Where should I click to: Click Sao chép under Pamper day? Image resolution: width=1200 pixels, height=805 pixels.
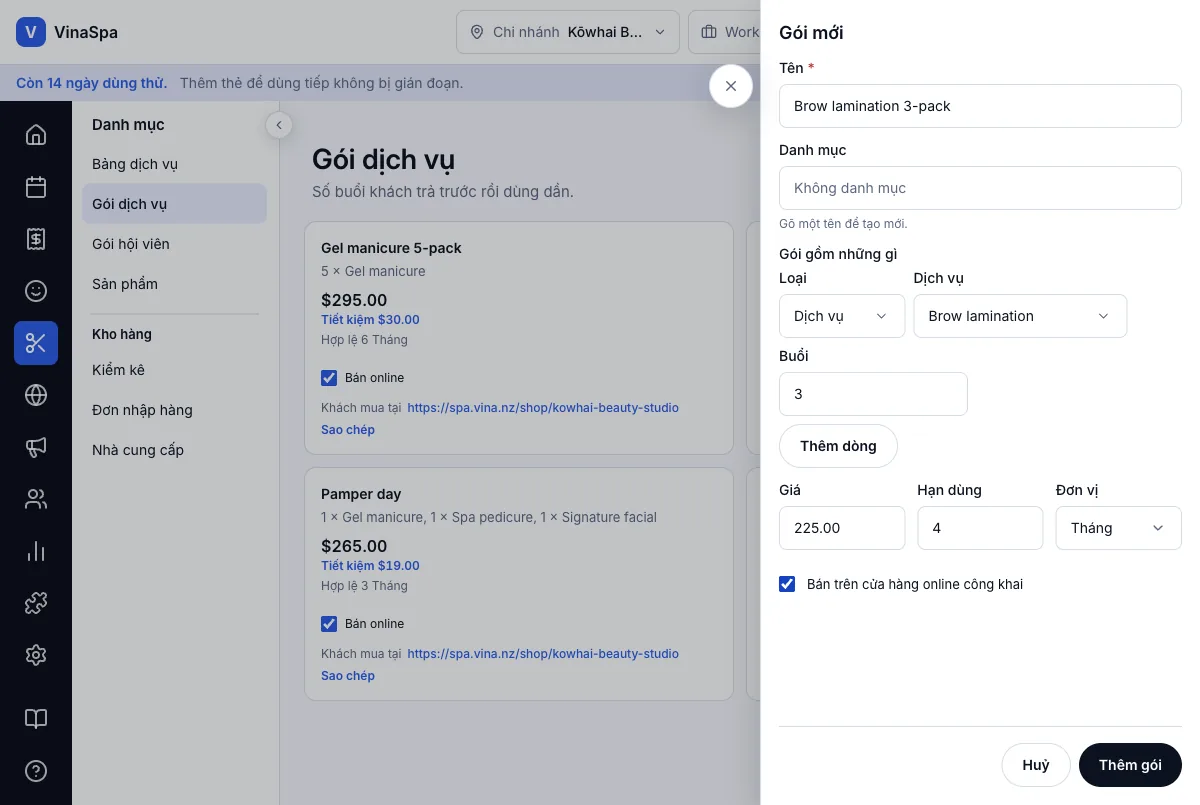point(348,676)
